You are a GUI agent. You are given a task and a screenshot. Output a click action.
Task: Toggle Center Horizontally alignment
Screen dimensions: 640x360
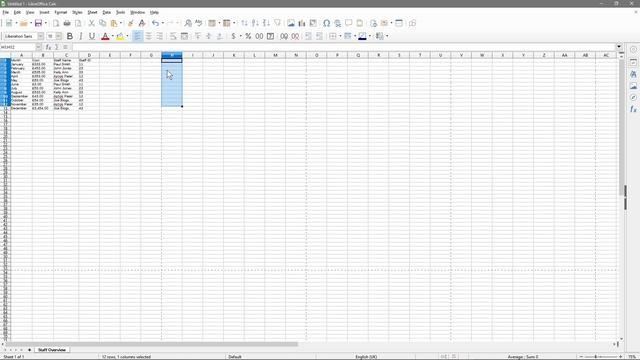point(149,36)
